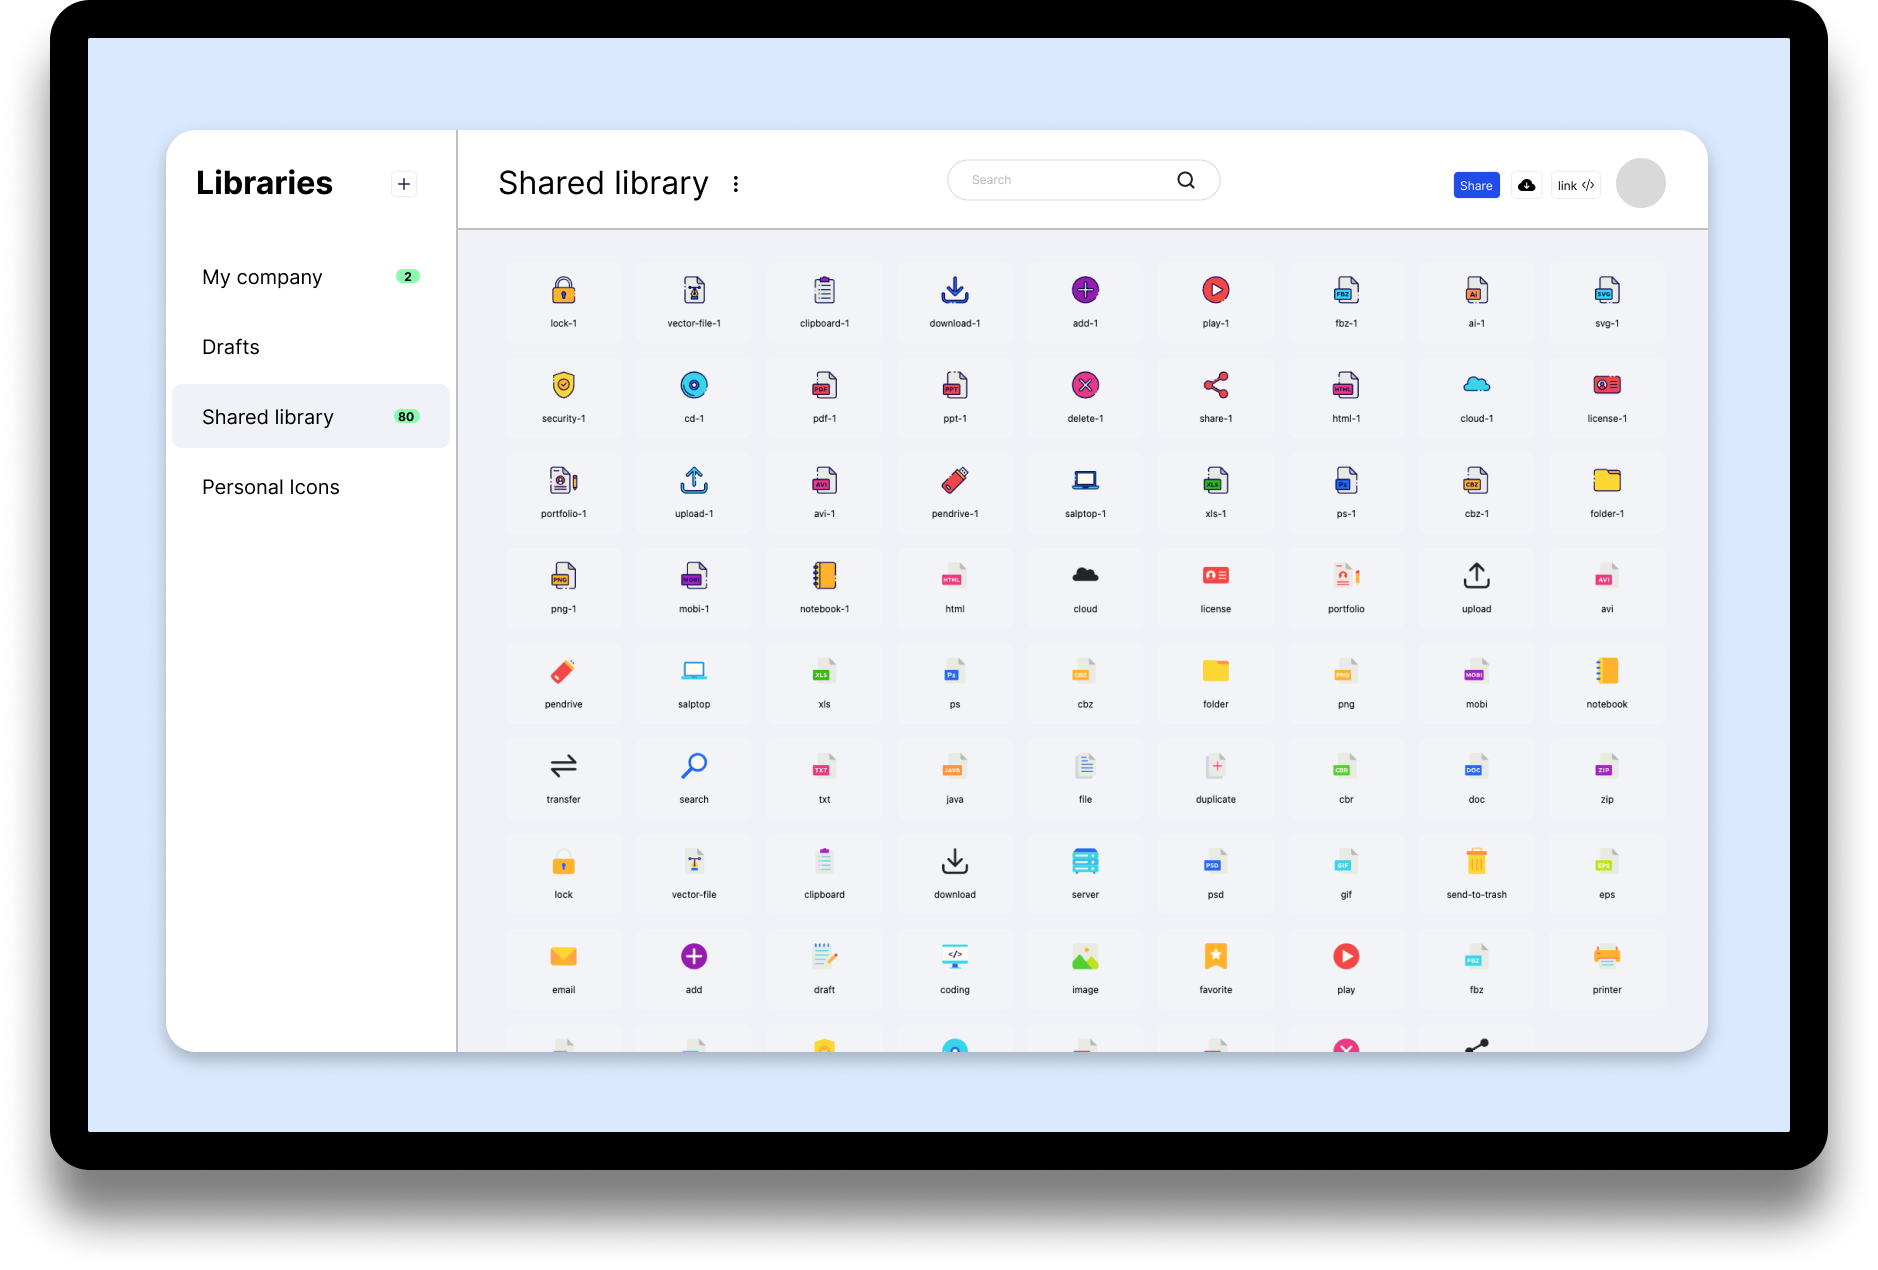This screenshot has height=1270, width=1878.
Task: Switch to the Drafts library
Action: [x=231, y=347]
